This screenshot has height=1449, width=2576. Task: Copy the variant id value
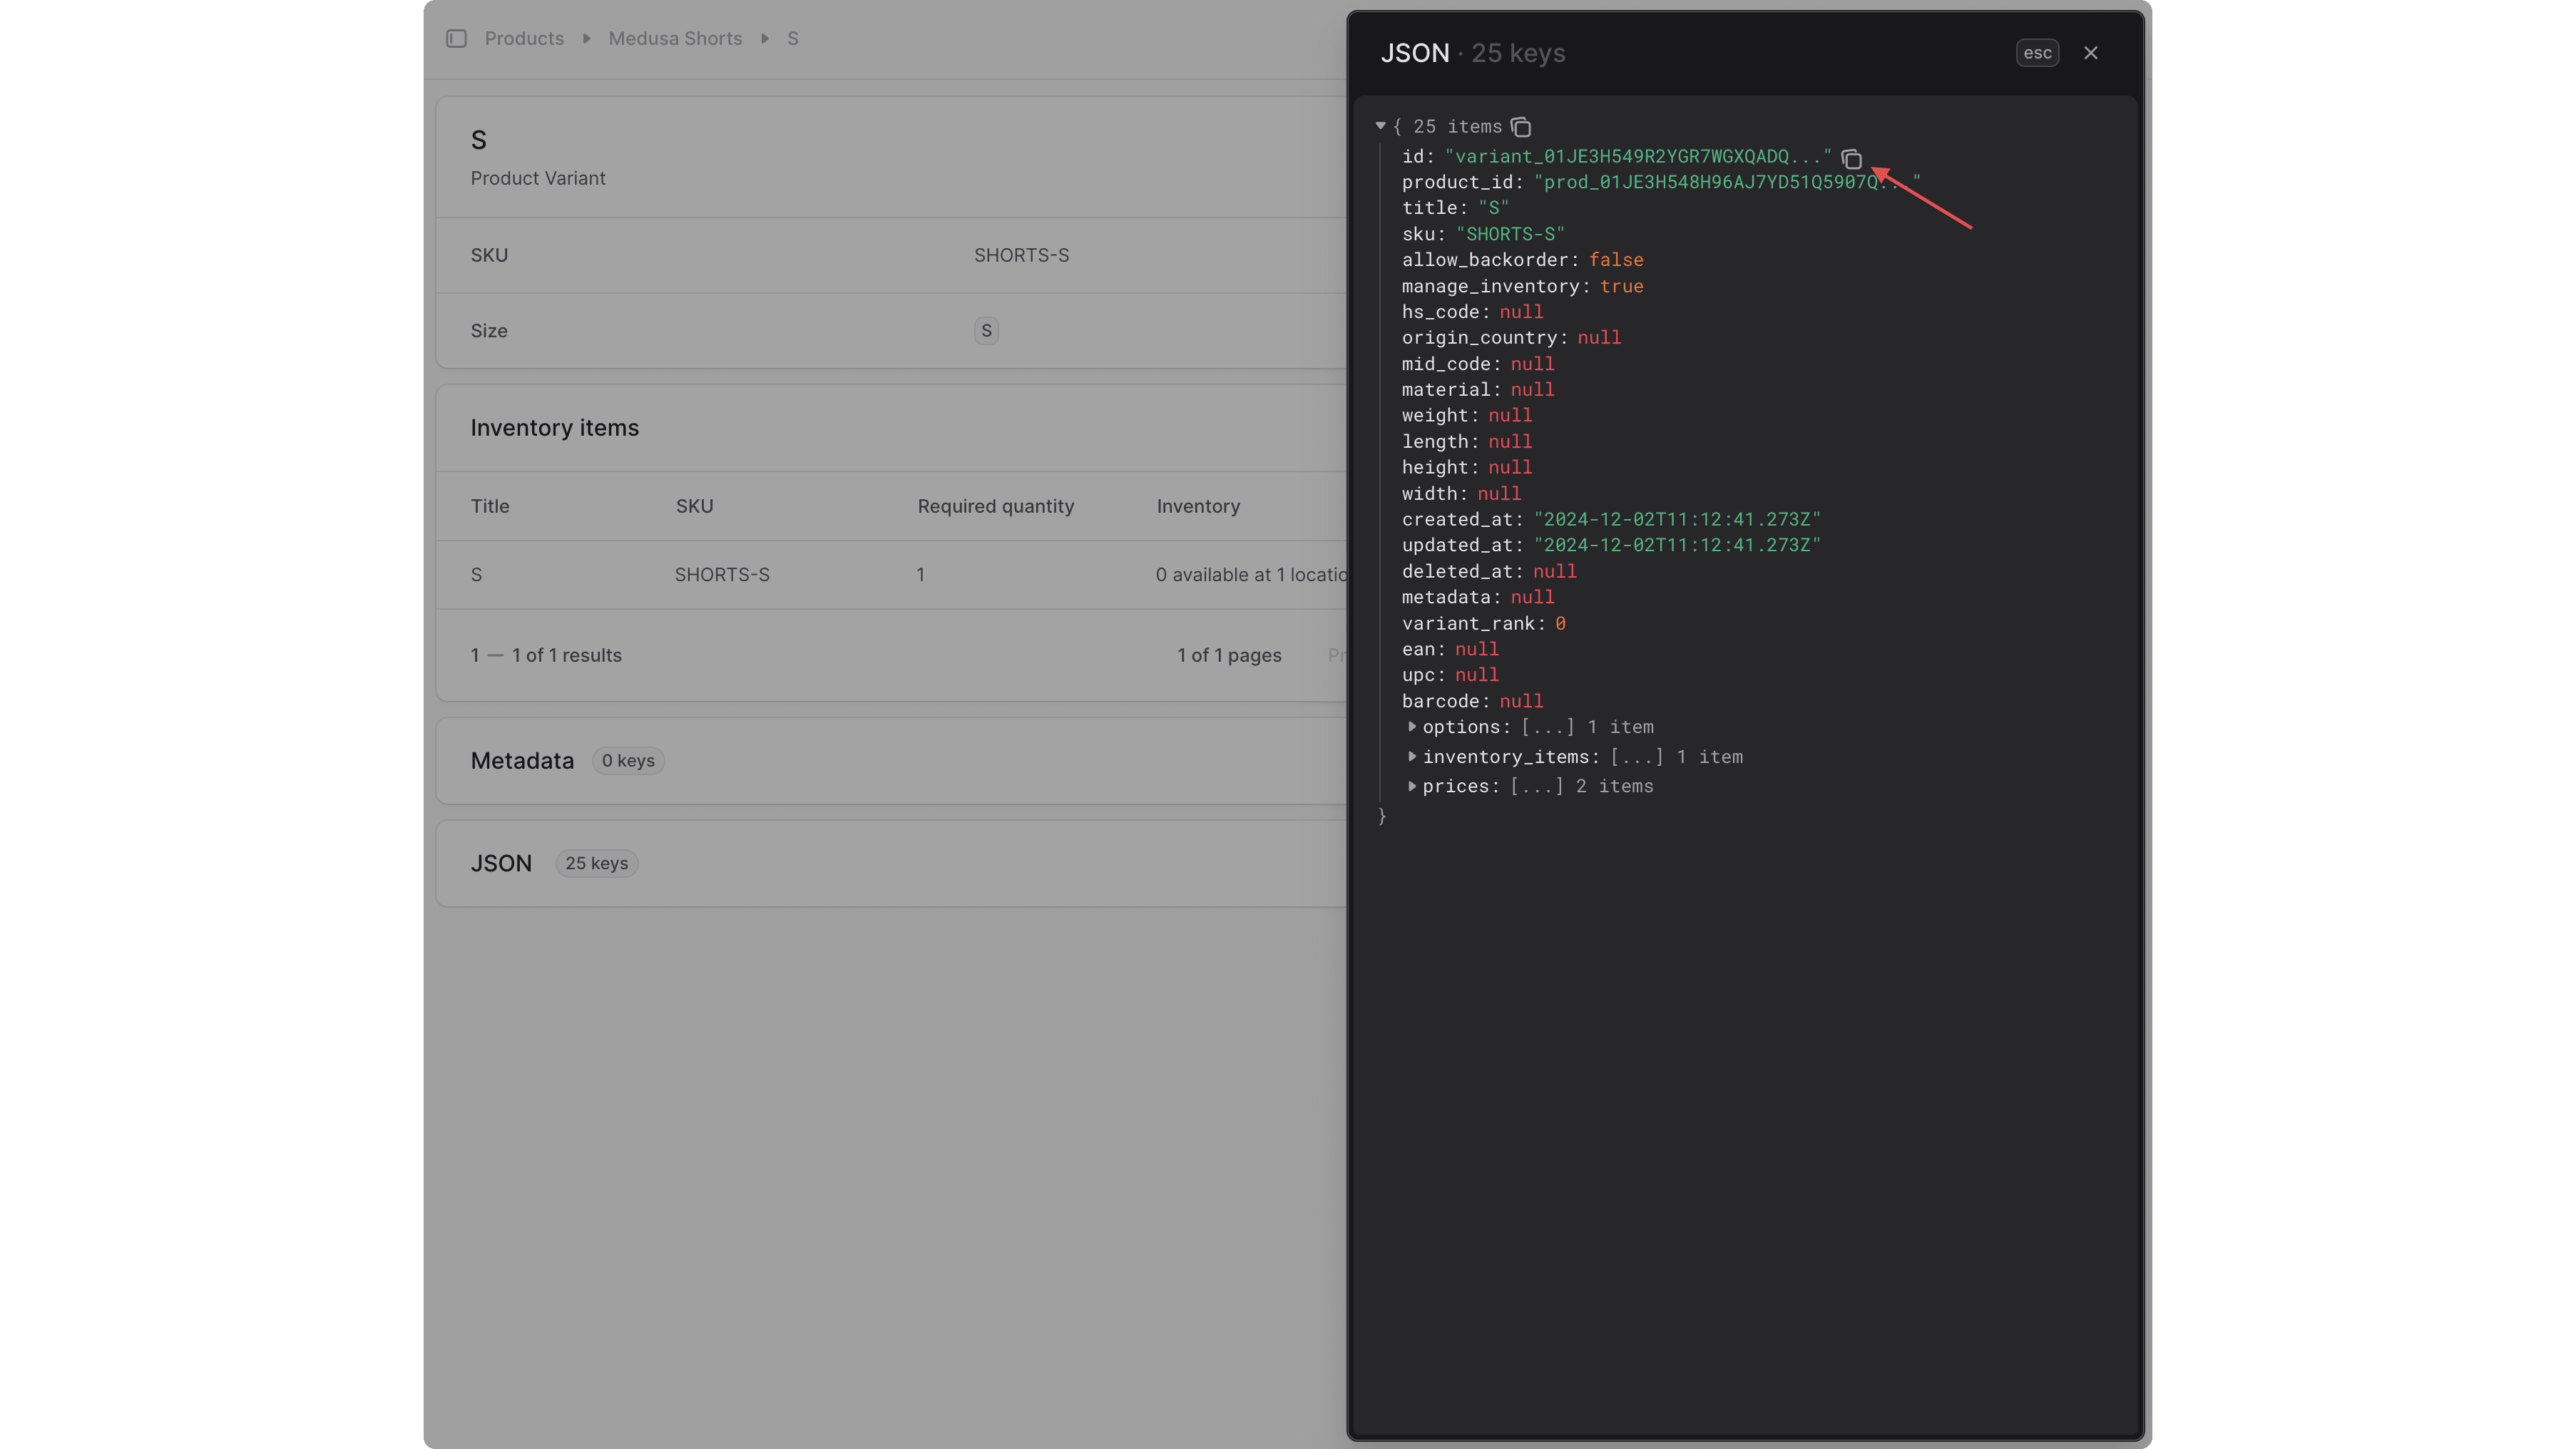[1851, 159]
